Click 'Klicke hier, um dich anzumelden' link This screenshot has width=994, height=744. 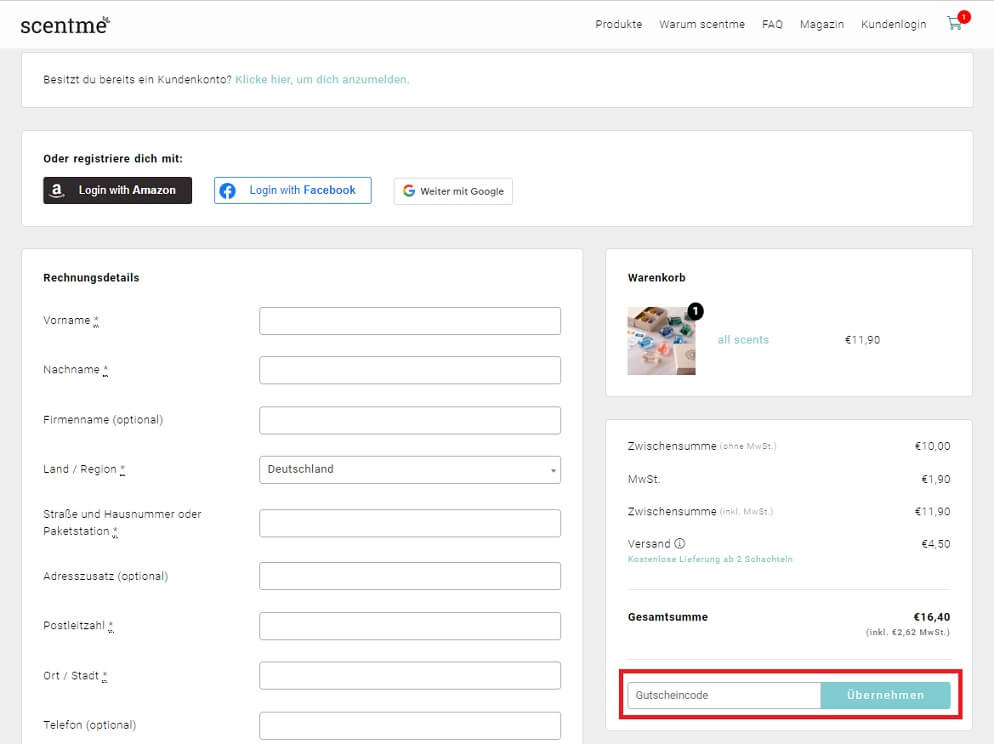[322, 79]
